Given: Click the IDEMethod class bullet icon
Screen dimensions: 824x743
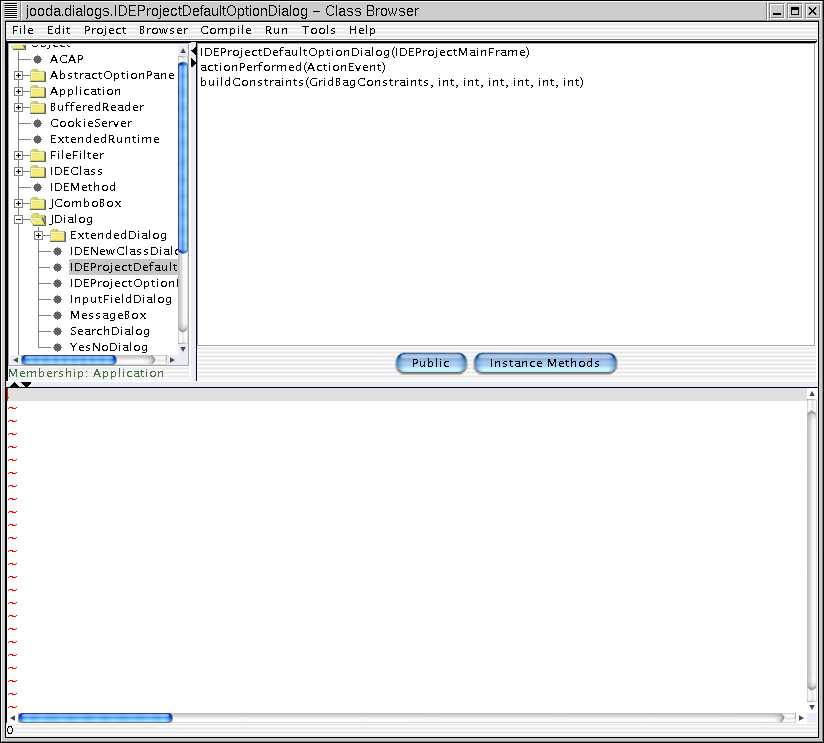Looking at the screenshot, I should point(37,188).
